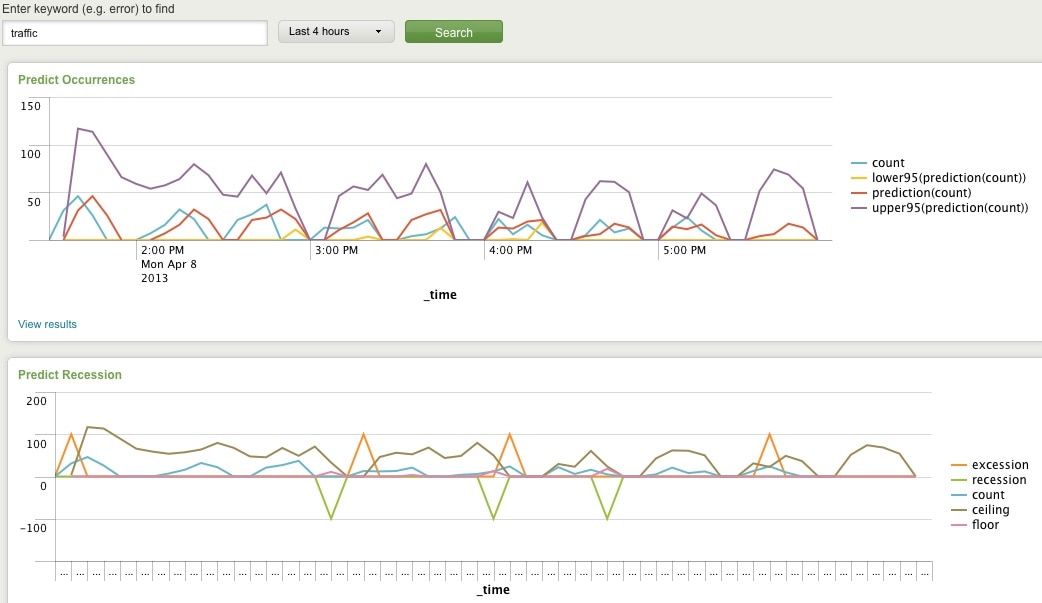Toggle the prediction(count) legend entry

(921, 193)
